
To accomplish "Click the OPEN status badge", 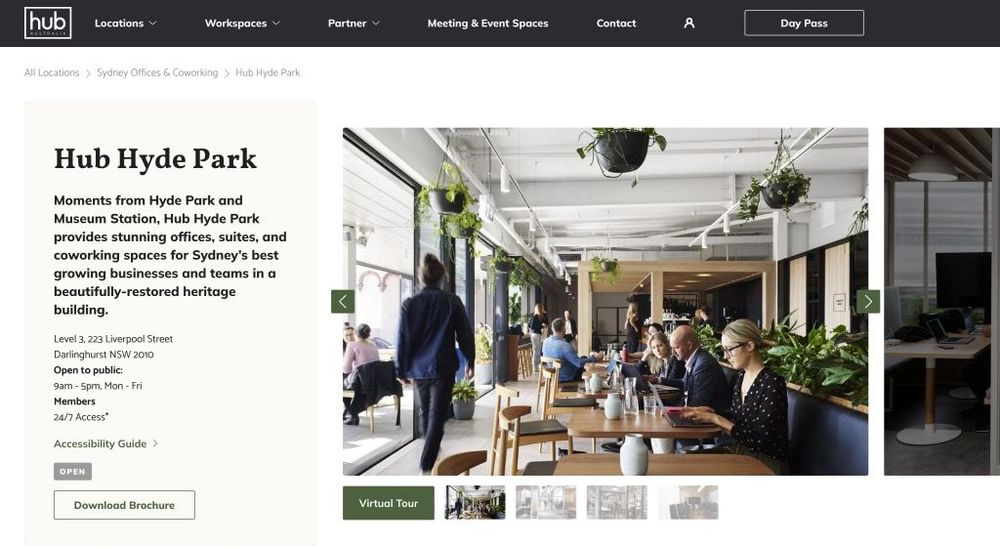I will pyautogui.click(x=73, y=471).
